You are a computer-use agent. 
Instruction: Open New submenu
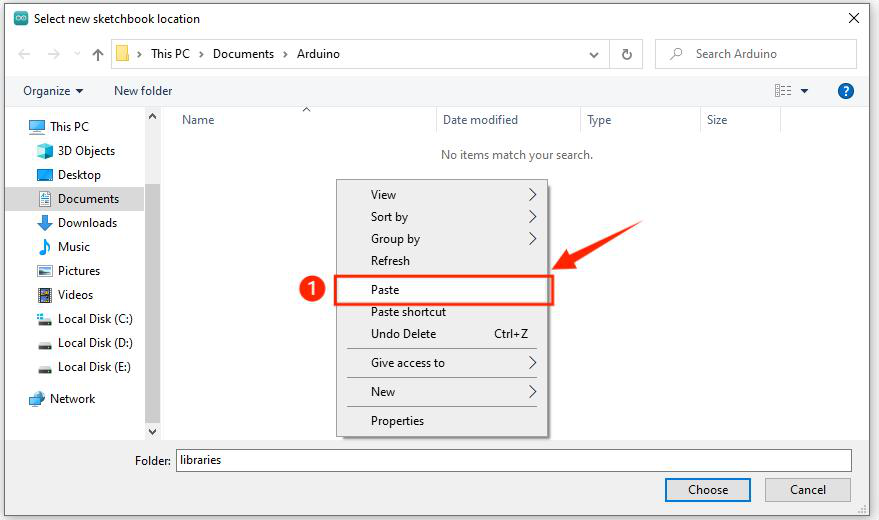click(x=442, y=392)
